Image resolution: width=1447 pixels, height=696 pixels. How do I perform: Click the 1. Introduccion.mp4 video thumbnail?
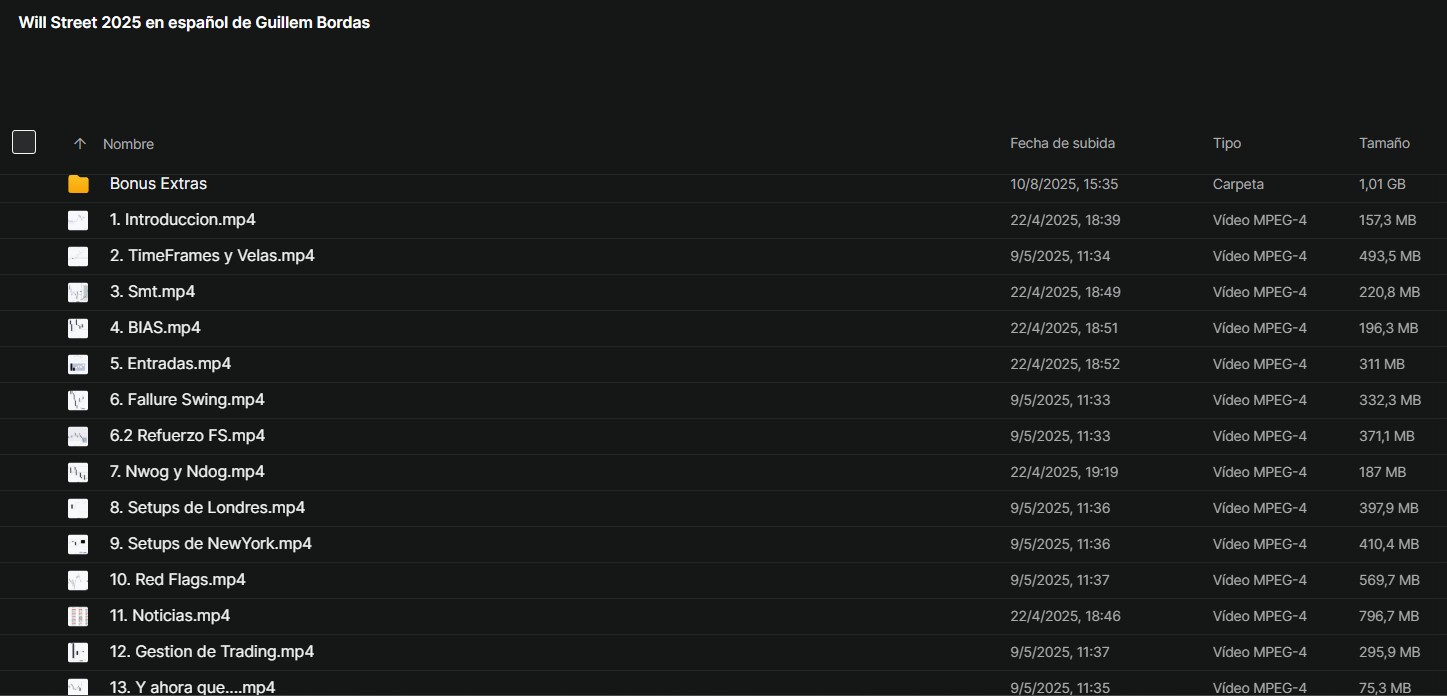[78, 220]
